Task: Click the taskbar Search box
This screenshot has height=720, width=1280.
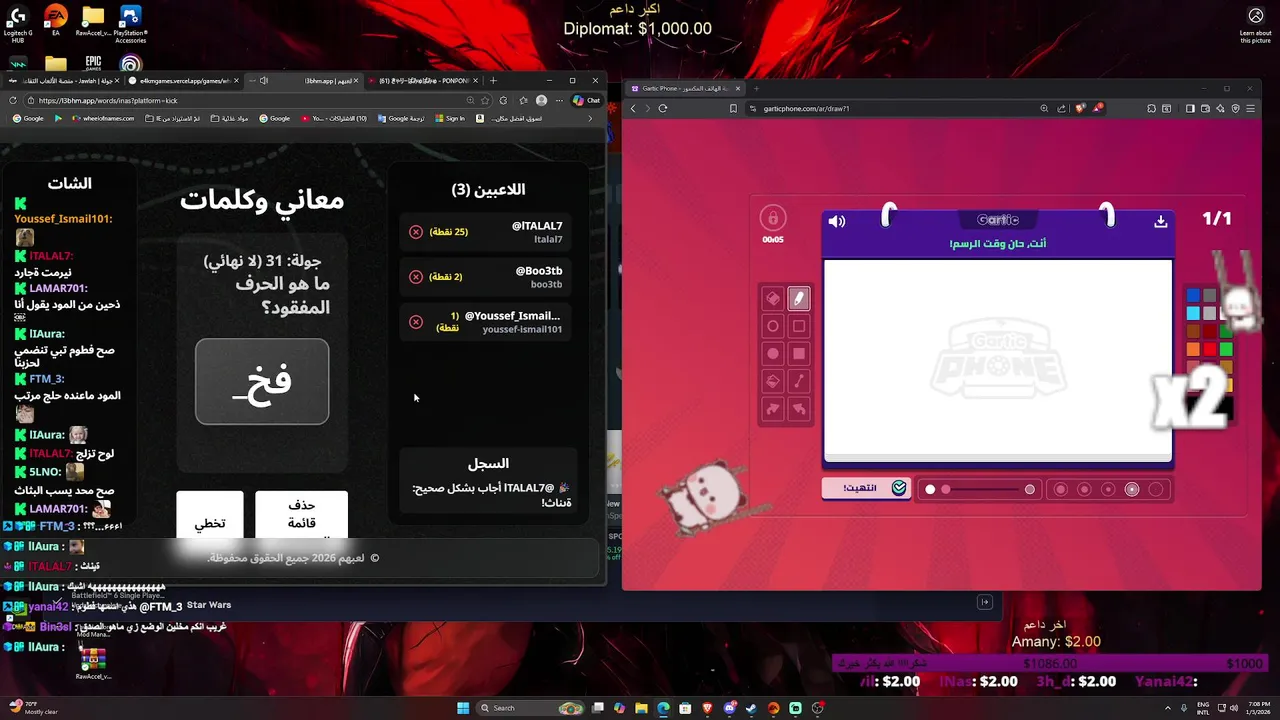Action: [x=530, y=708]
